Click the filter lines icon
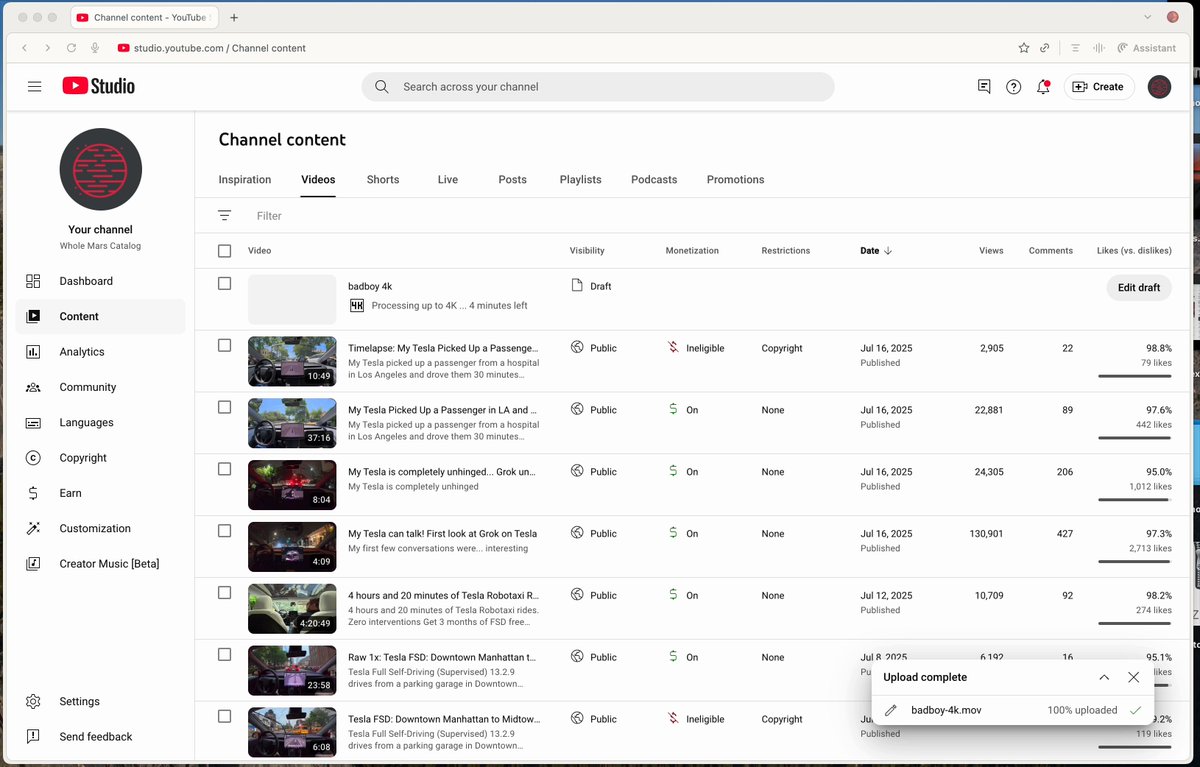This screenshot has height=767, width=1200. click(x=224, y=216)
